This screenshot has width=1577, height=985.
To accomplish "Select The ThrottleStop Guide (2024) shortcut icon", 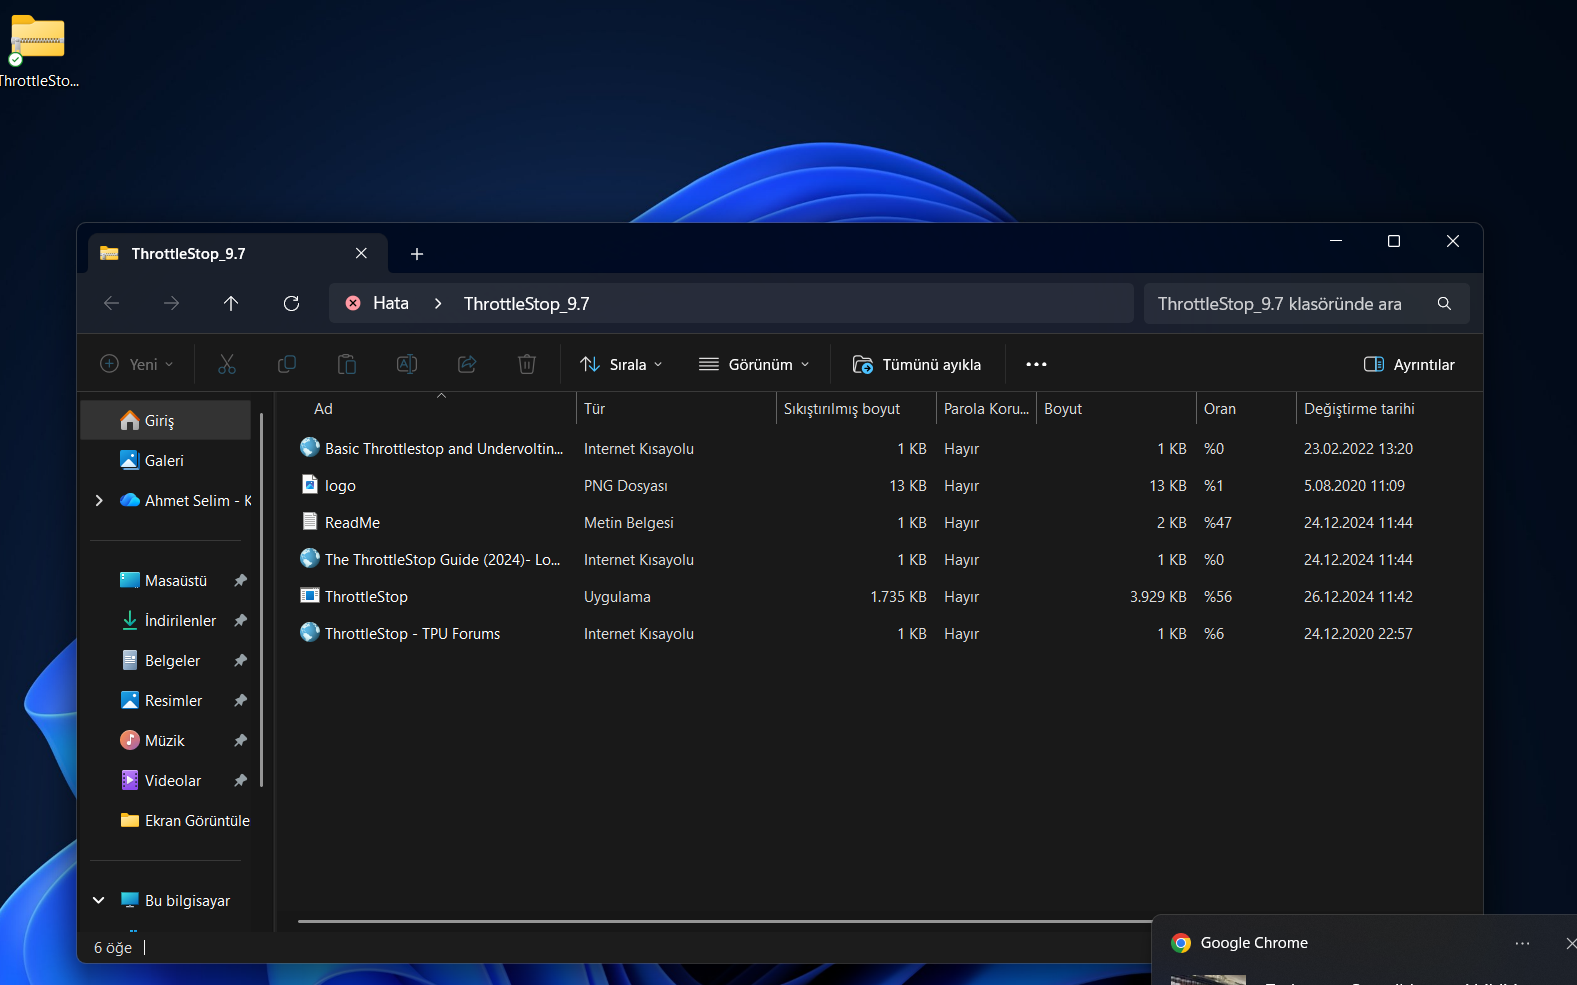I will pyautogui.click(x=310, y=559).
